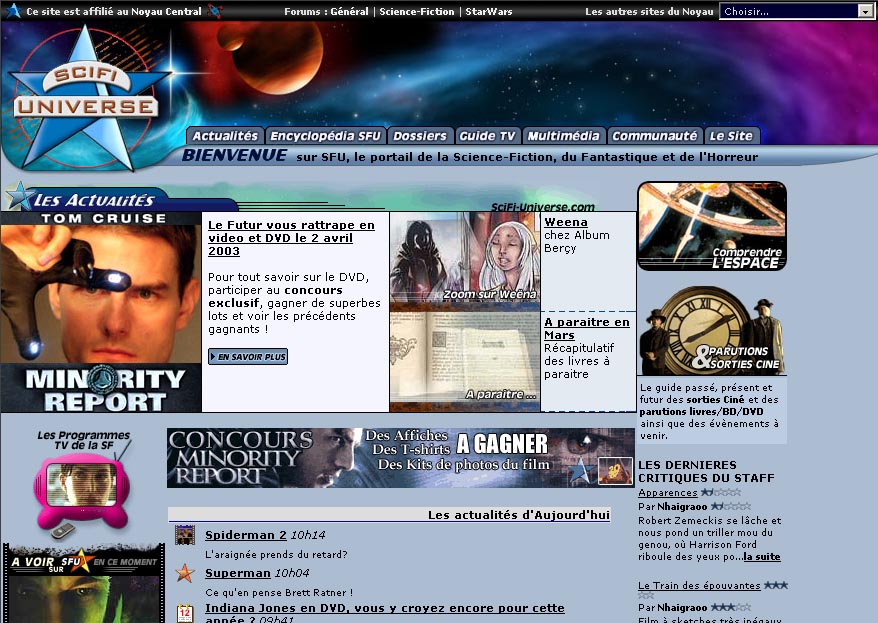
Task: Click the 'Les dernières critiques du staff' heading
Action: click(x=706, y=471)
